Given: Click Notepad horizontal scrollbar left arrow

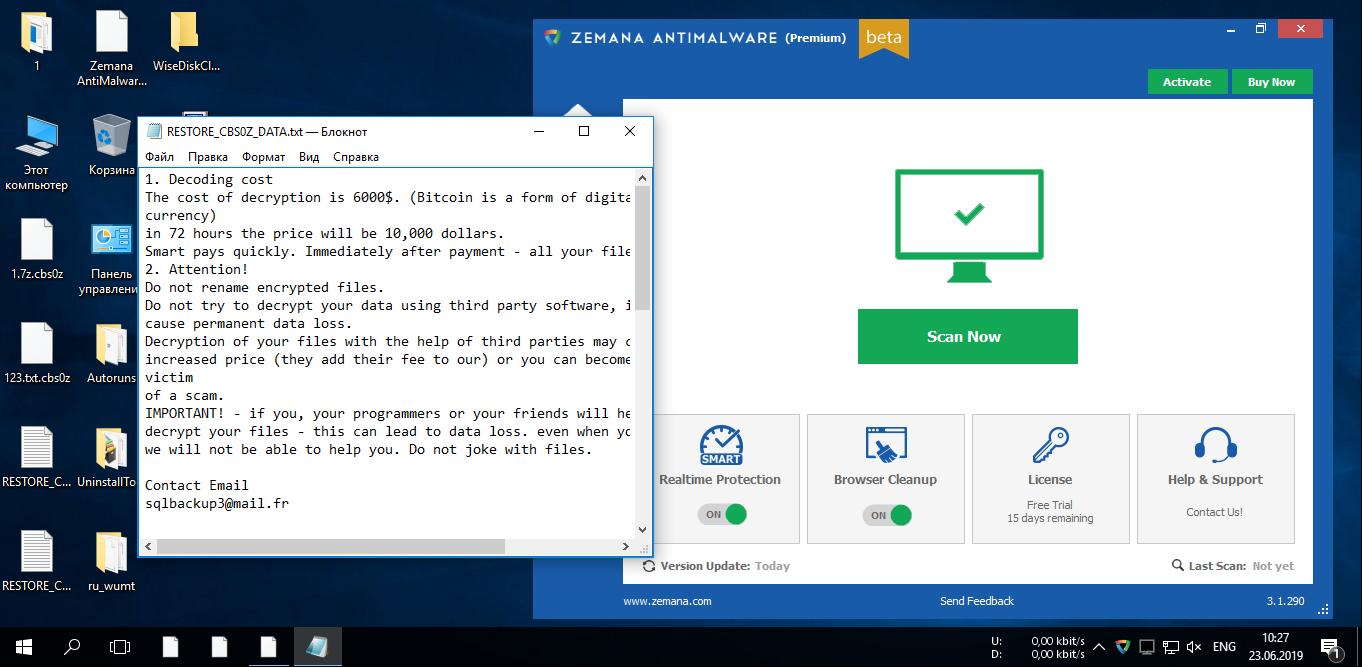Looking at the screenshot, I should [148, 547].
